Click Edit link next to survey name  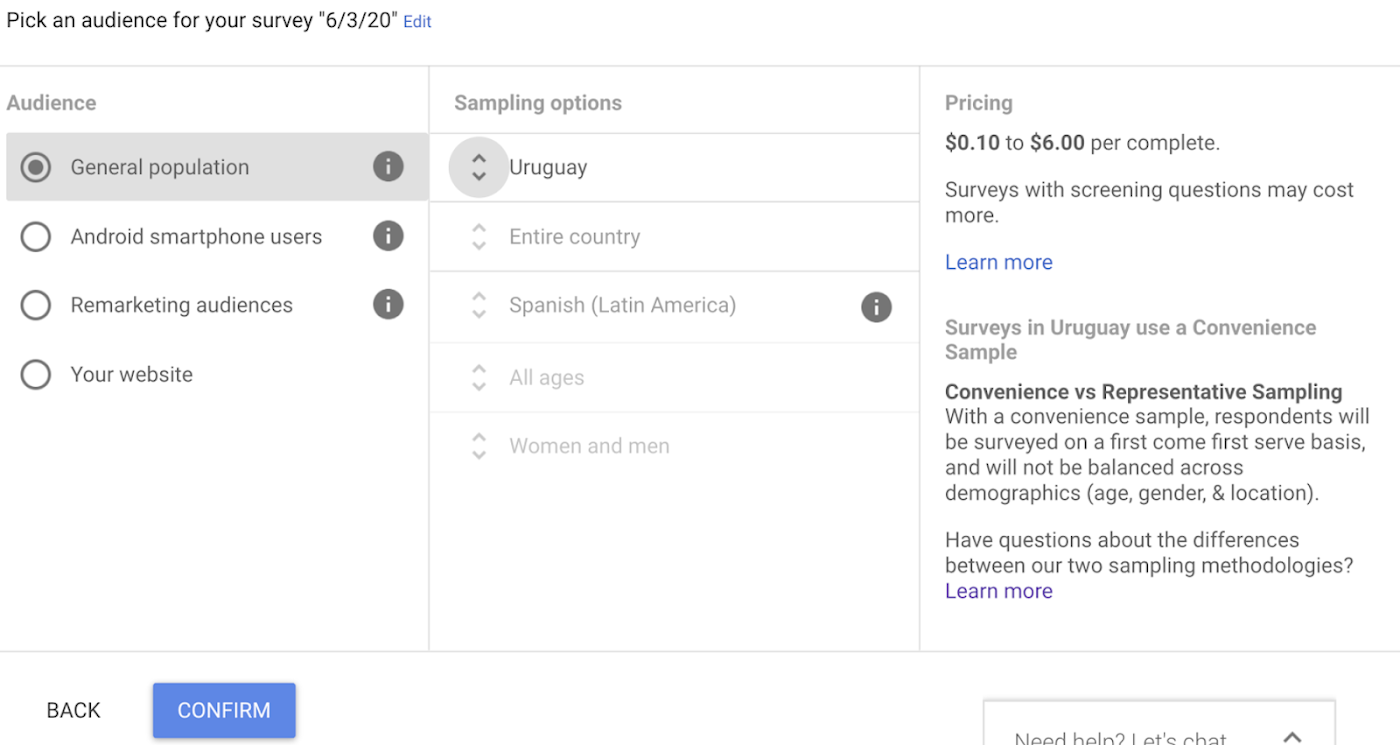click(x=417, y=21)
